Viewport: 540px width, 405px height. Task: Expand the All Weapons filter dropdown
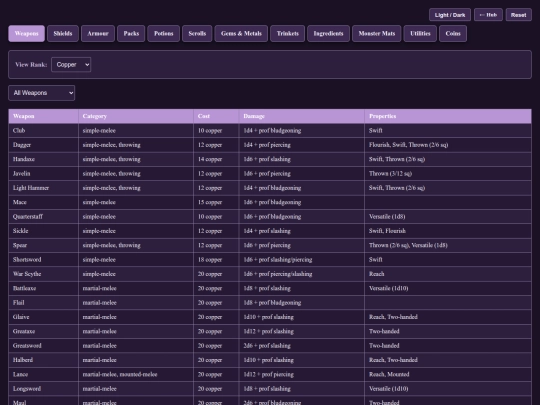pos(41,93)
